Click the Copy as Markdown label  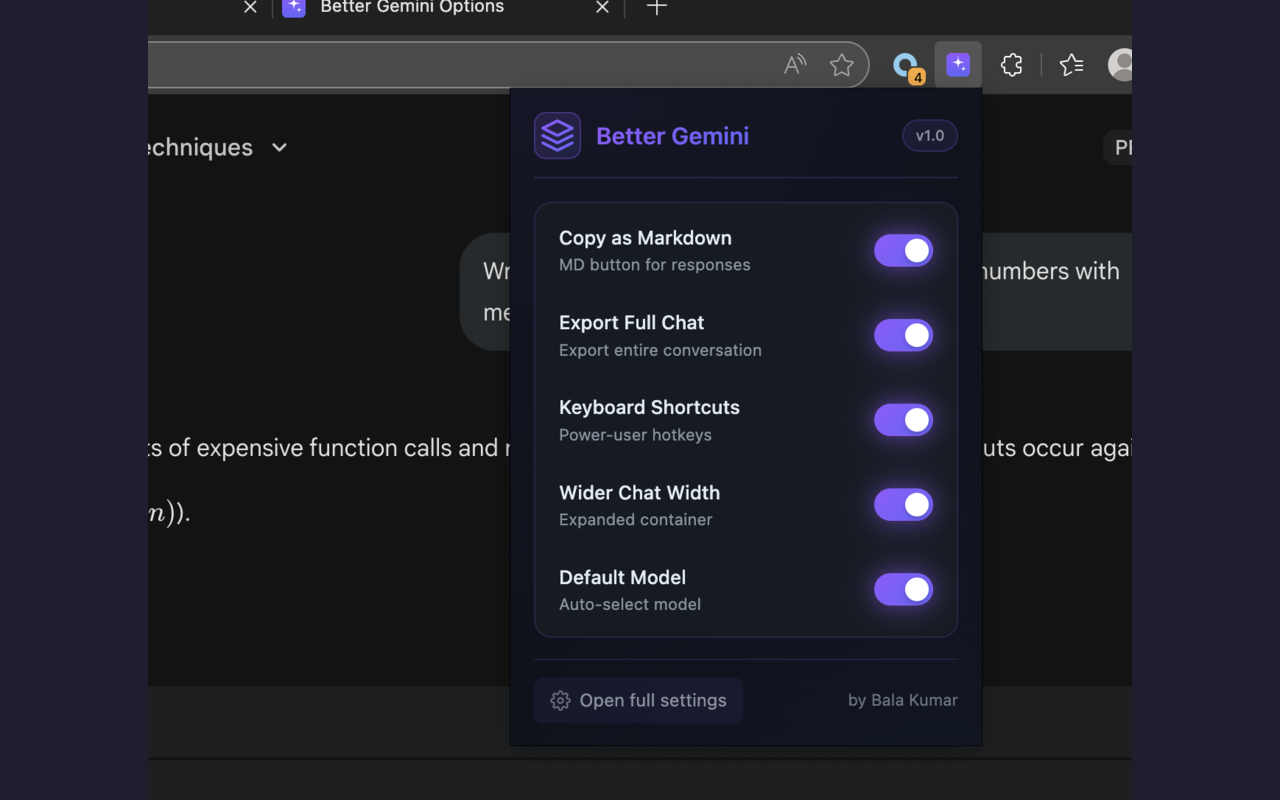[645, 238]
